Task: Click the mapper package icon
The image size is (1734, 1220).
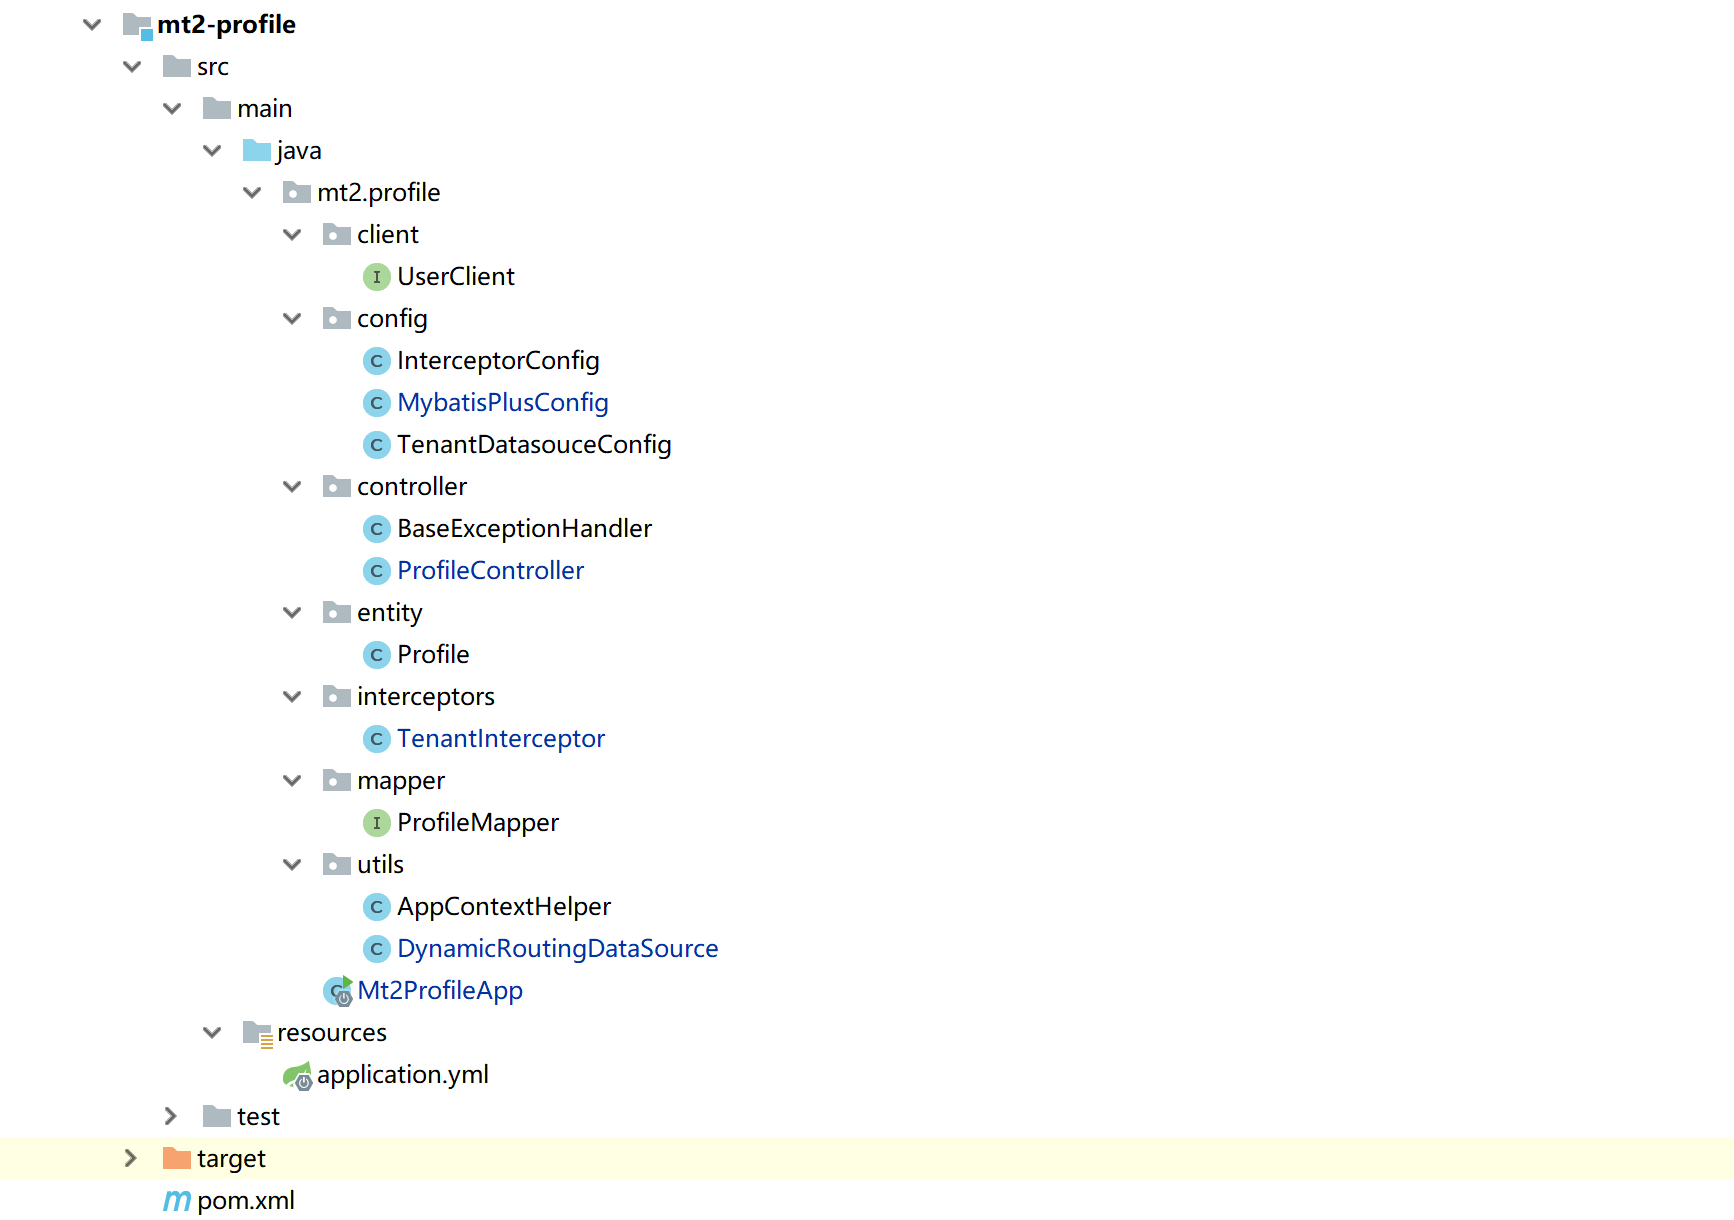Action: pyautogui.click(x=337, y=780)
